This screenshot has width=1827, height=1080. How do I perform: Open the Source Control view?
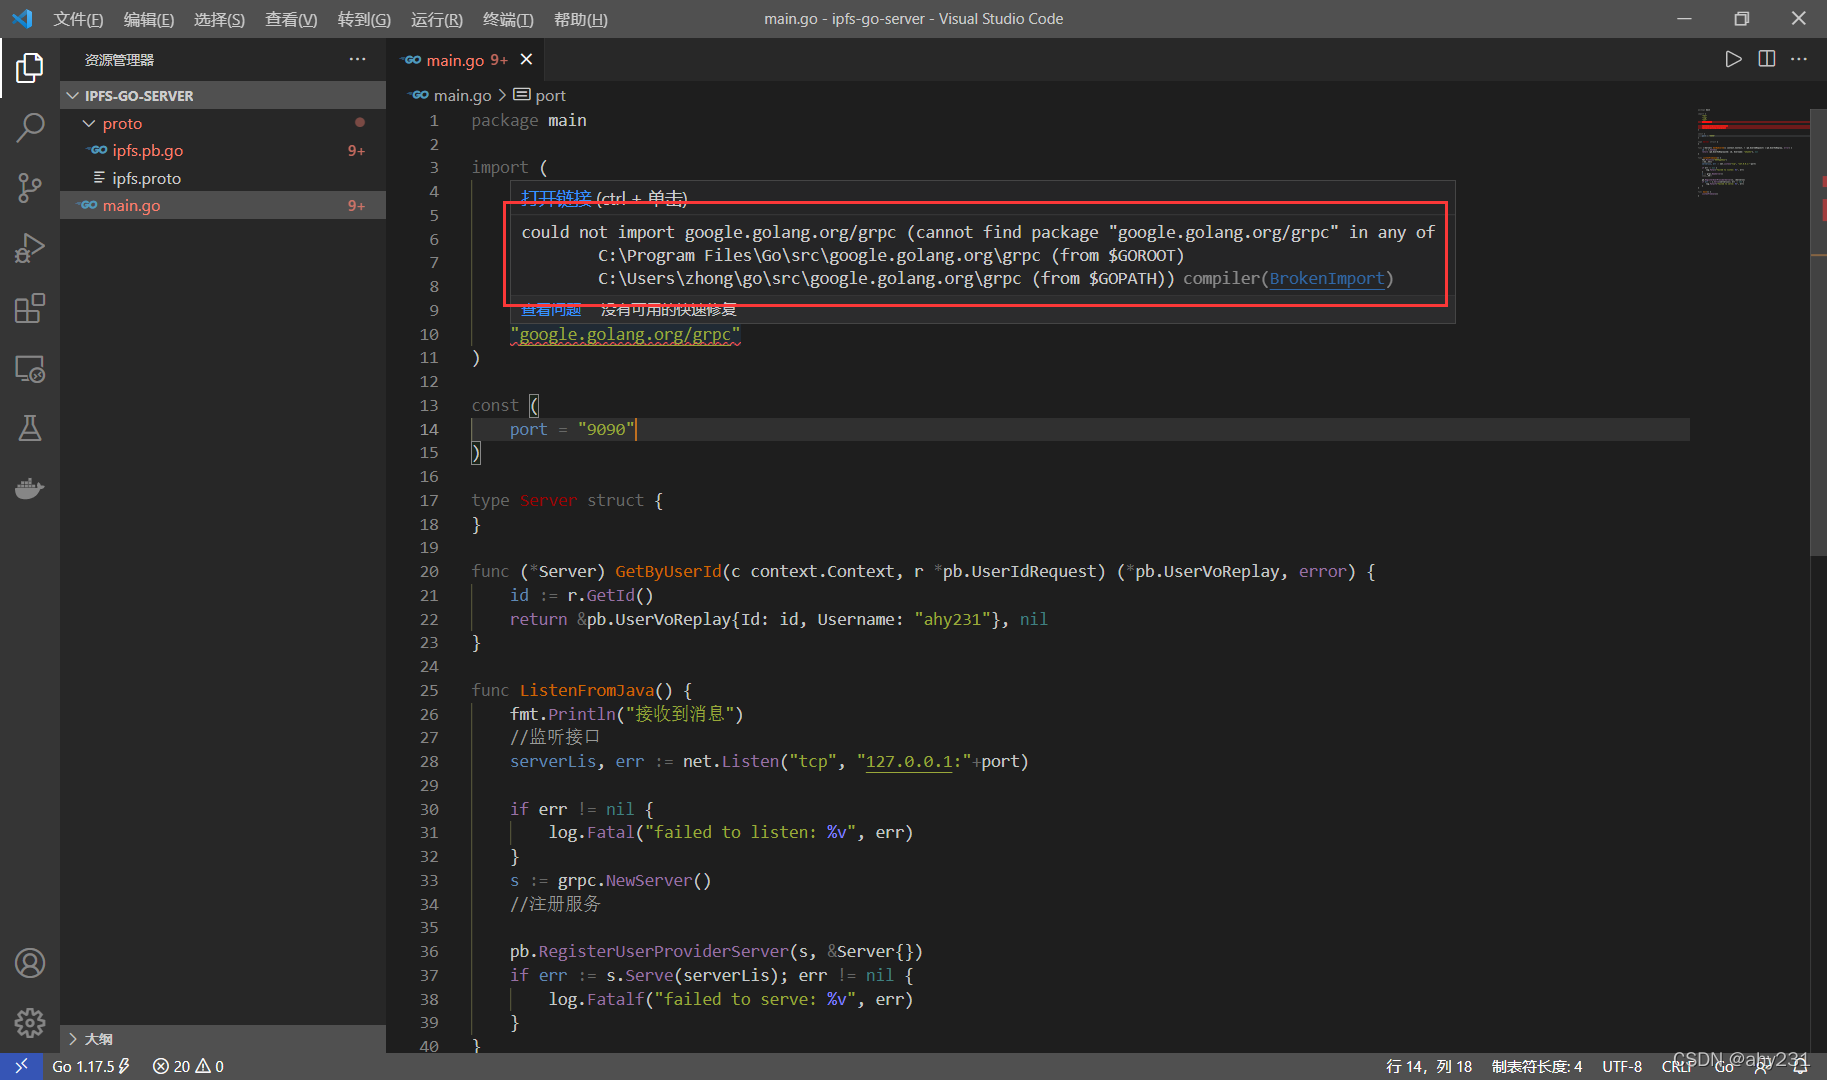(x=30, y=188)
